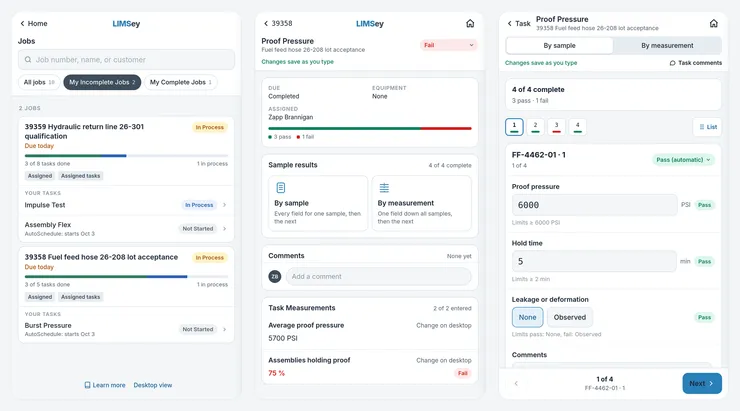This screenshot has height=411, width=740.
Task: Click the Assemblies holding proof Fail badge
Action: tap(462, 373)
